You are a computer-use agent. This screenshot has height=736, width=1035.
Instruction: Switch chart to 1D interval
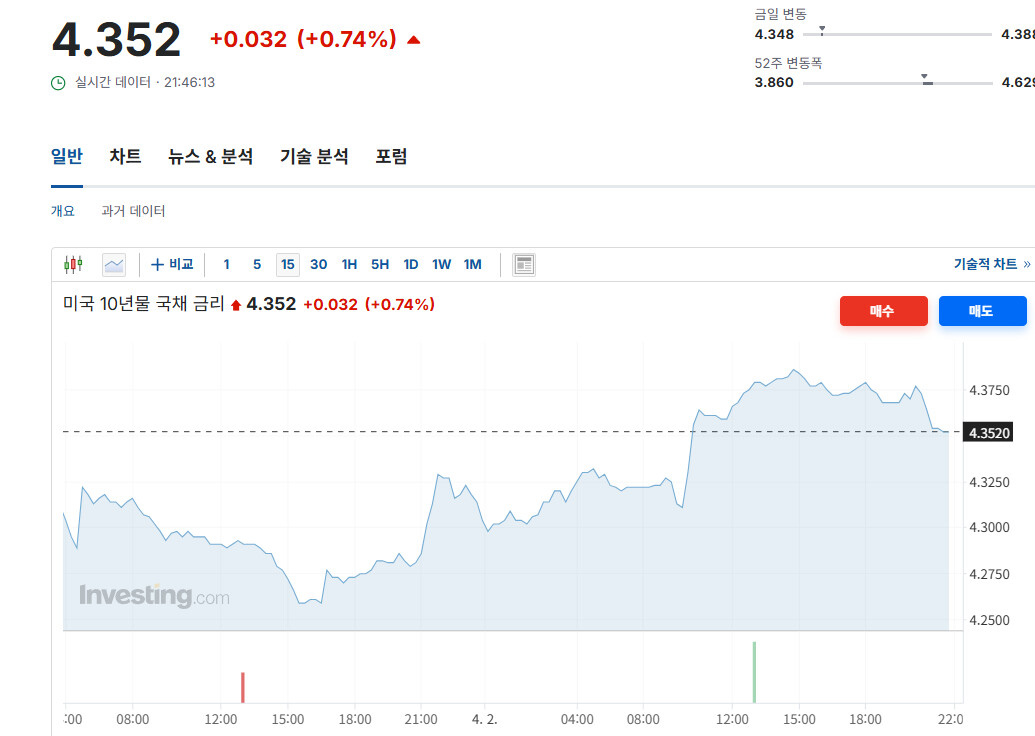410,265
